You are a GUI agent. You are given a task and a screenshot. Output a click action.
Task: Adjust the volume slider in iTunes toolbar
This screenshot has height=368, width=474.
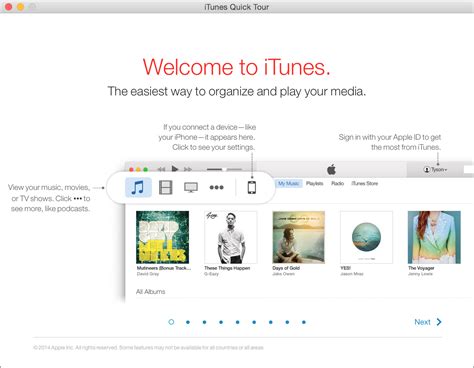click(224, 170)
